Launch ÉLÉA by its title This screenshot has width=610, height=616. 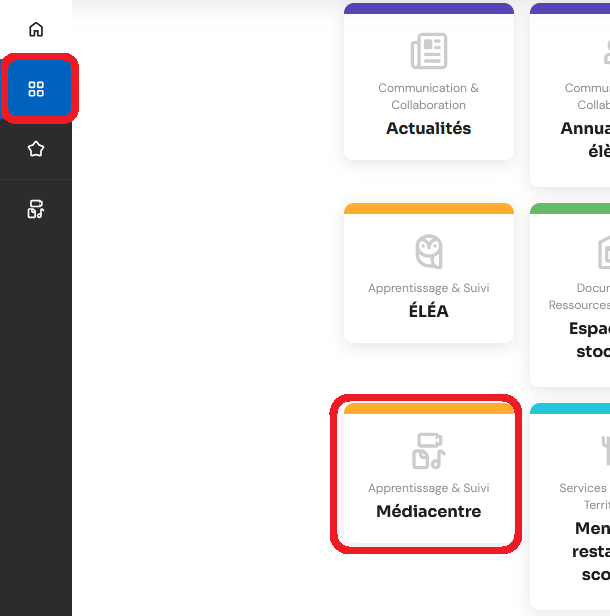coord(428,311)
